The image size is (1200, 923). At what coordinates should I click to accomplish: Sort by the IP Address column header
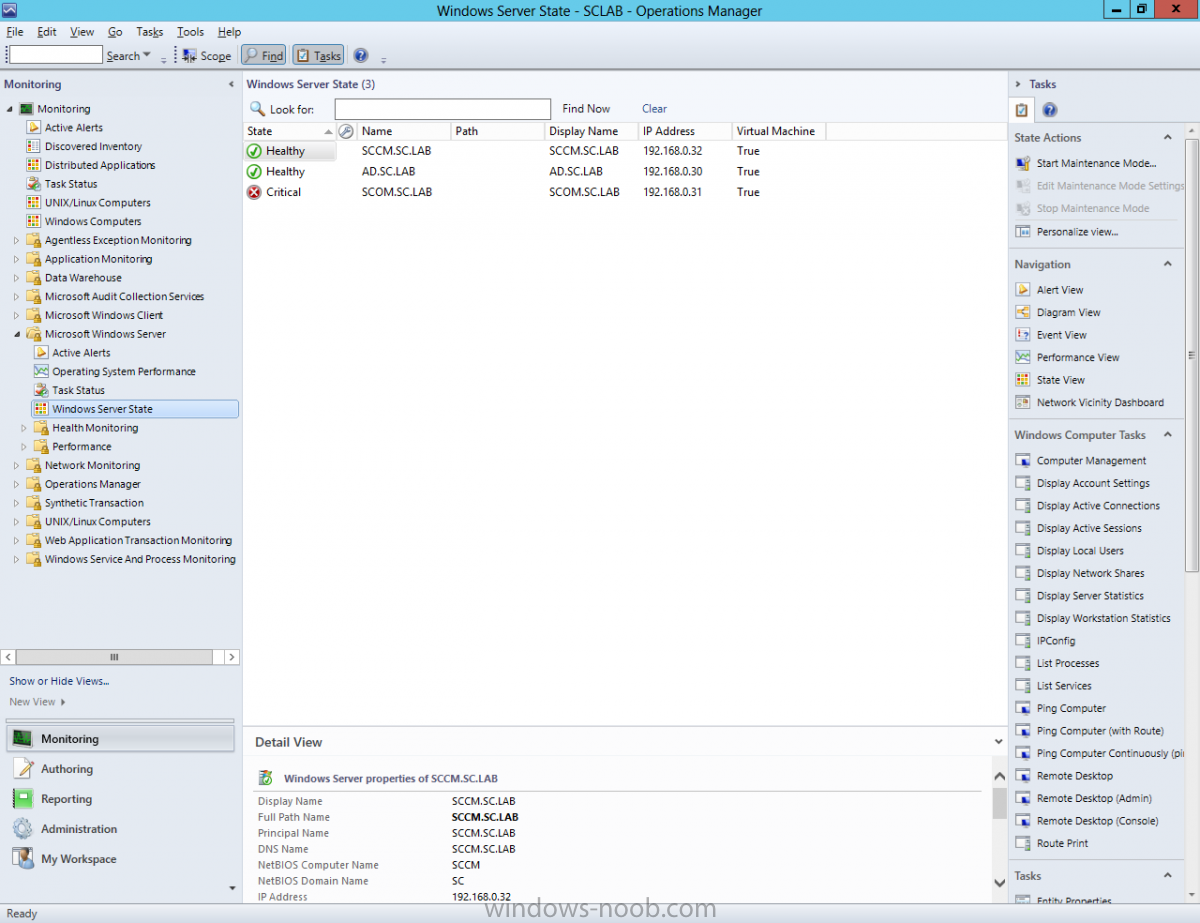pos(684,131)
